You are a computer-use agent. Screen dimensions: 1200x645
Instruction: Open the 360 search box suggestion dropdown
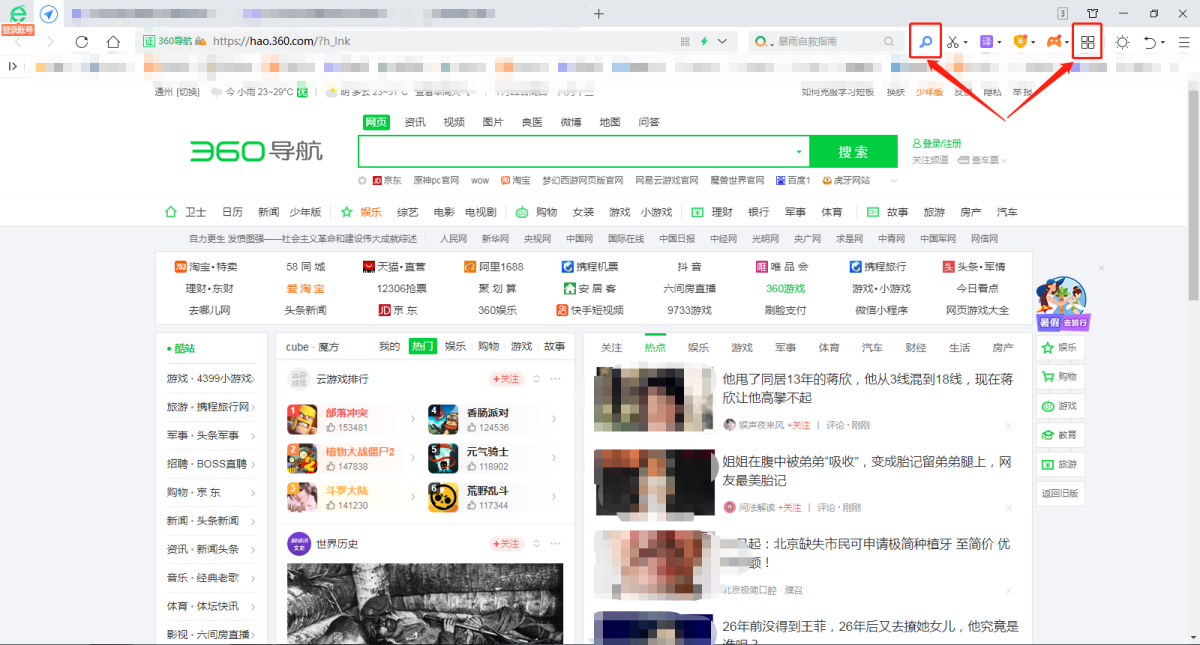pos(799,152)
